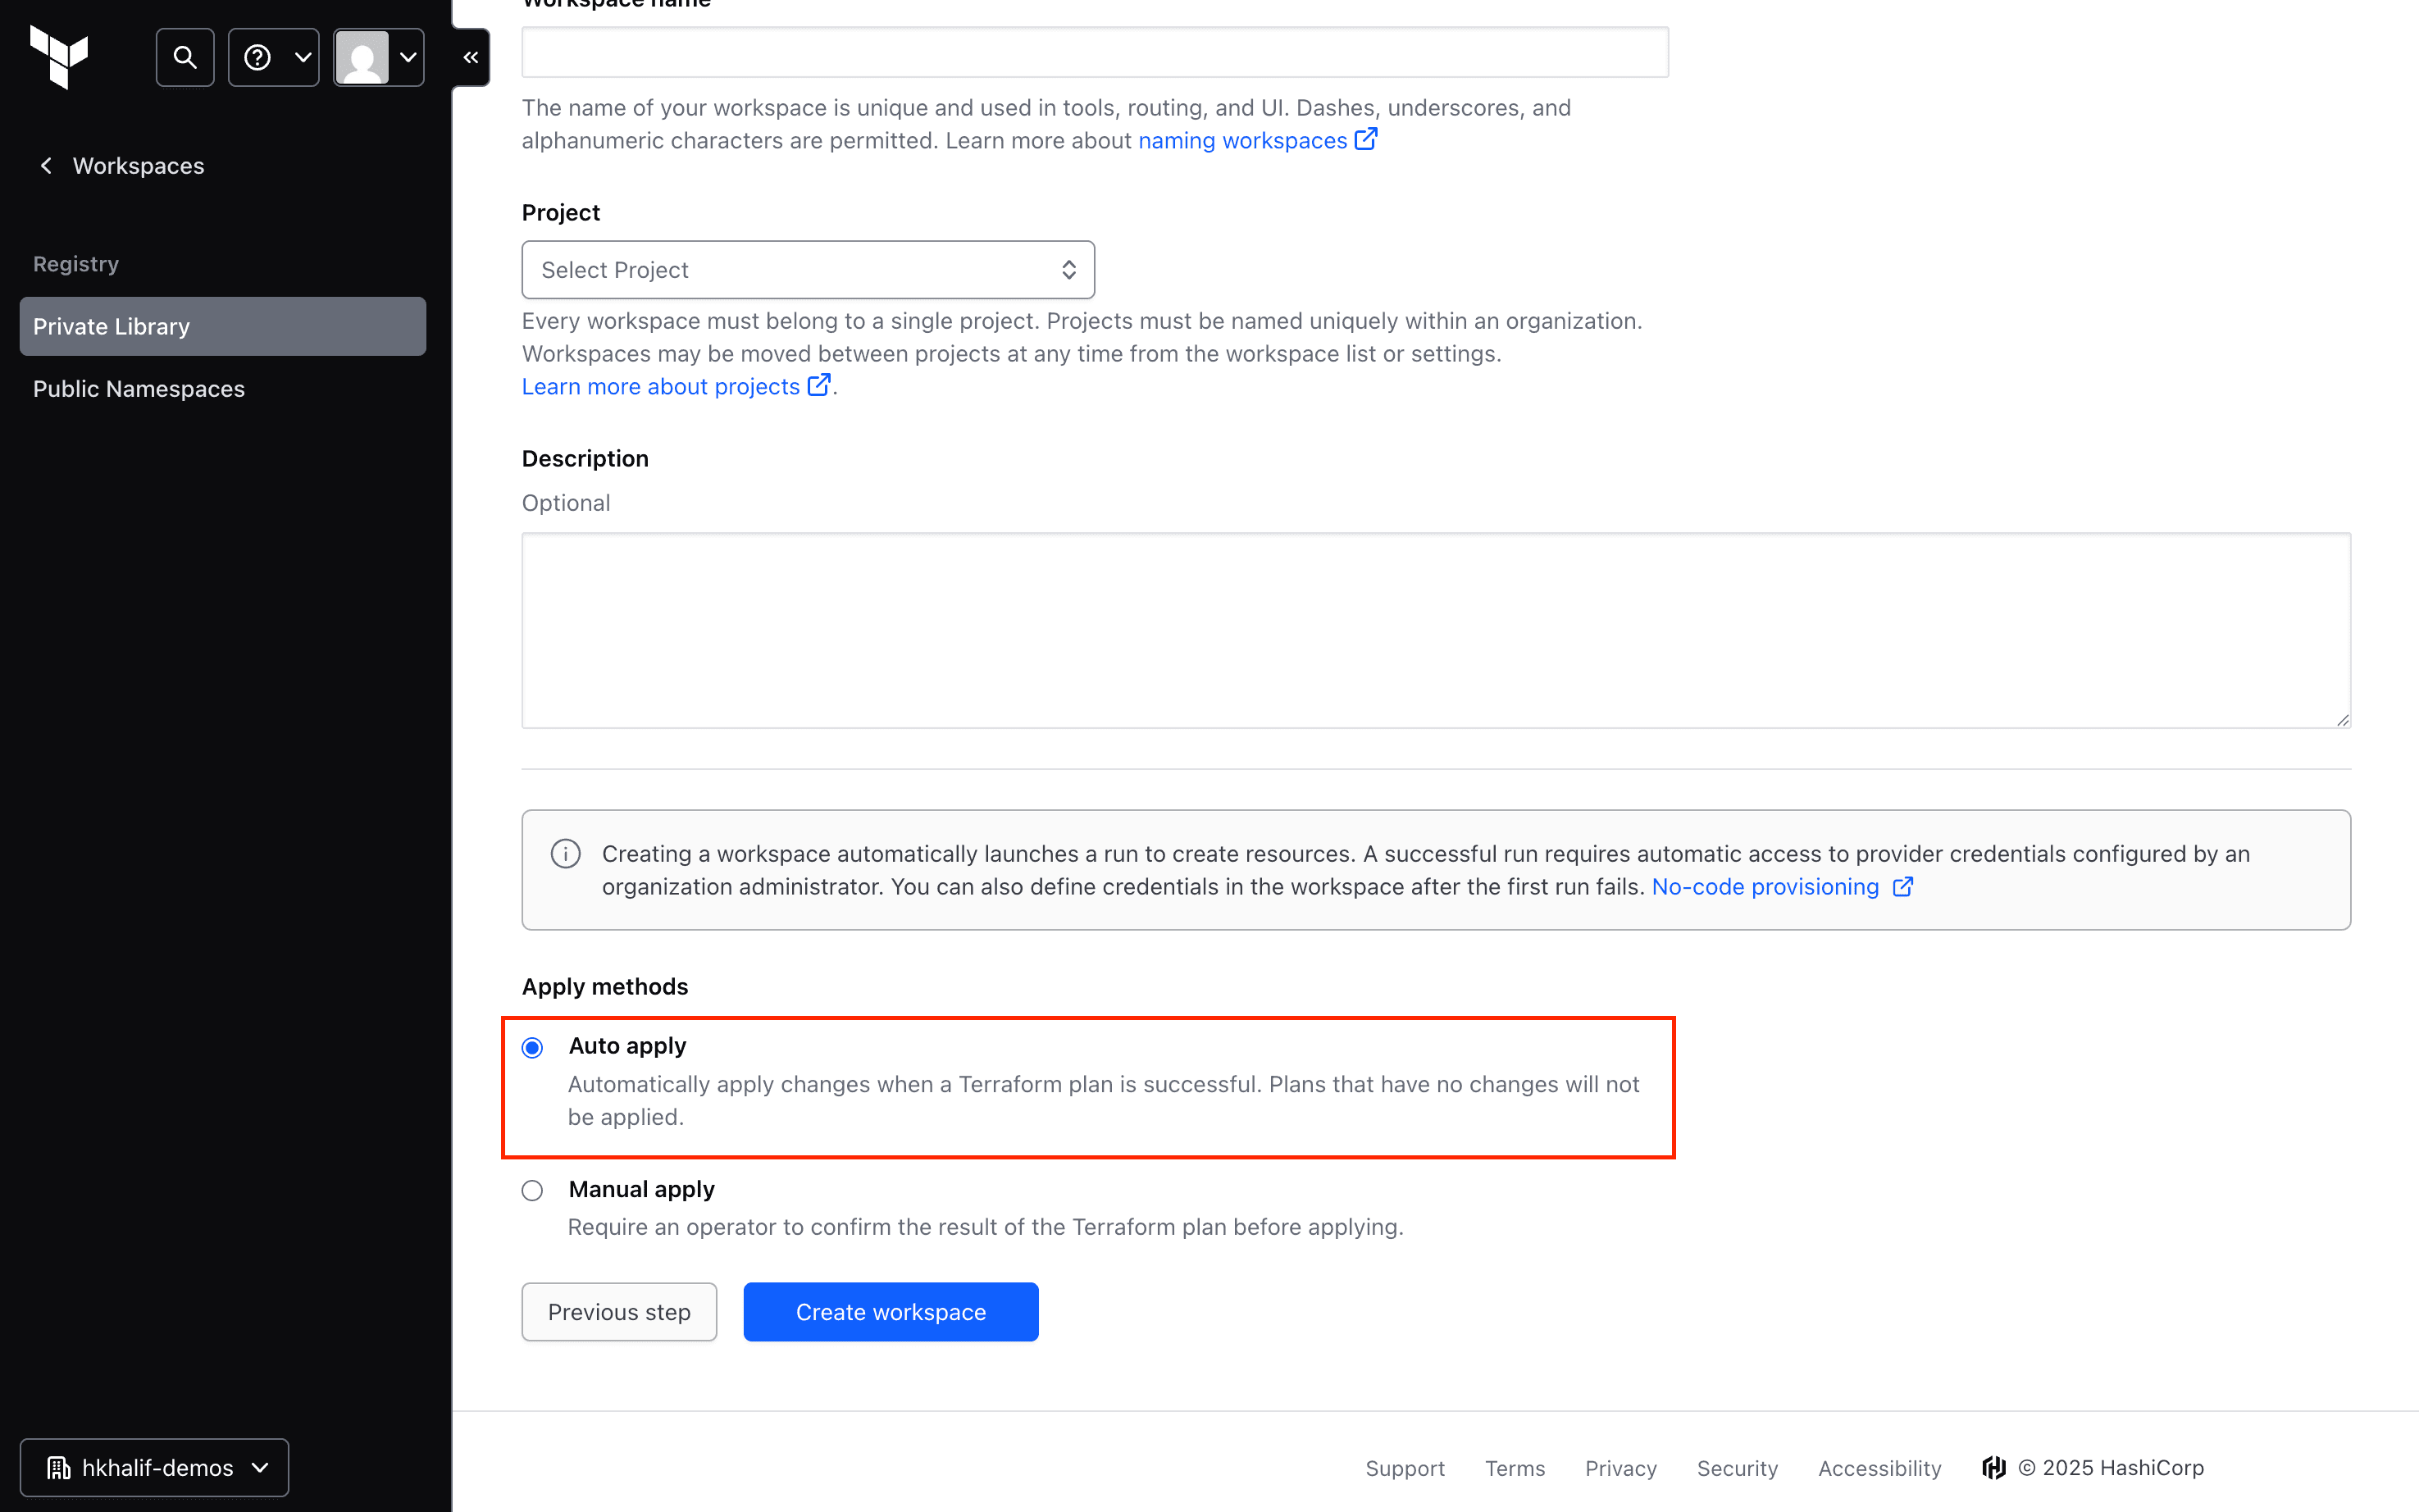Collapse the sidebar with double-chevron icon

coord(471,57)
